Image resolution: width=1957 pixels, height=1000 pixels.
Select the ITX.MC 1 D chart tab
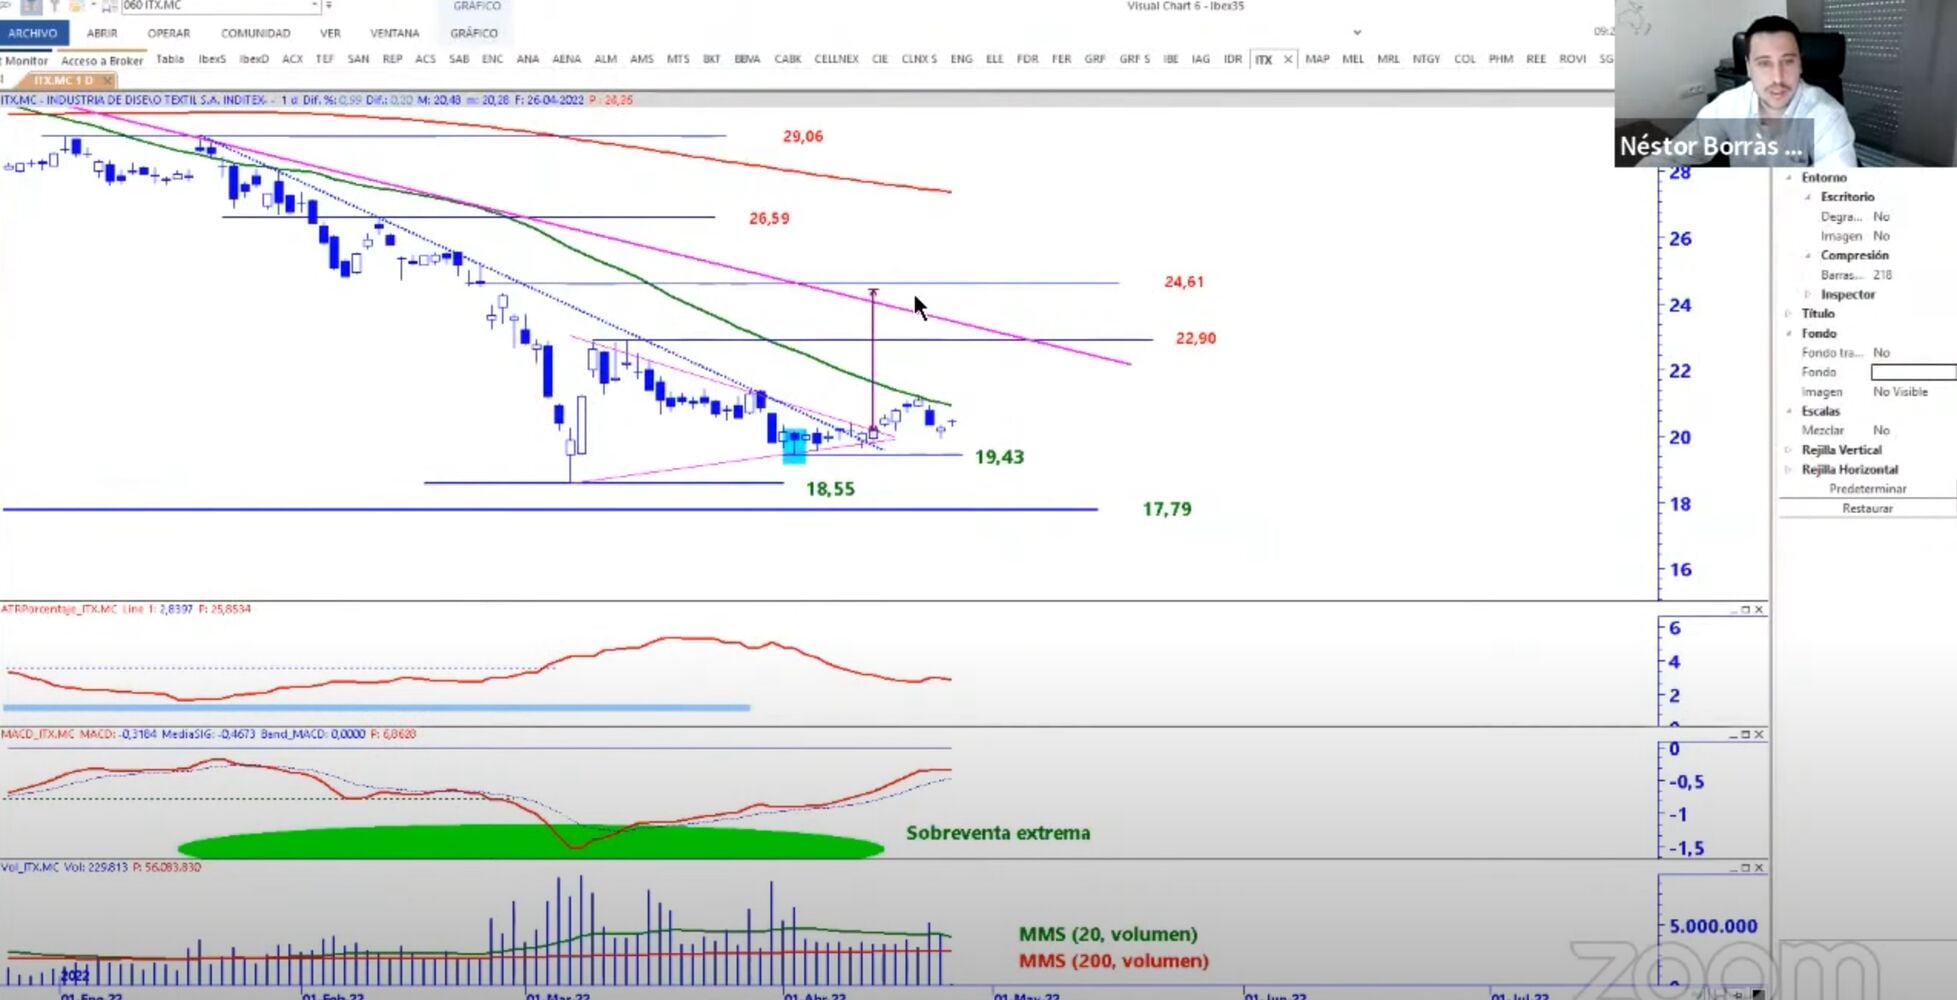click(x=63, y=80)
